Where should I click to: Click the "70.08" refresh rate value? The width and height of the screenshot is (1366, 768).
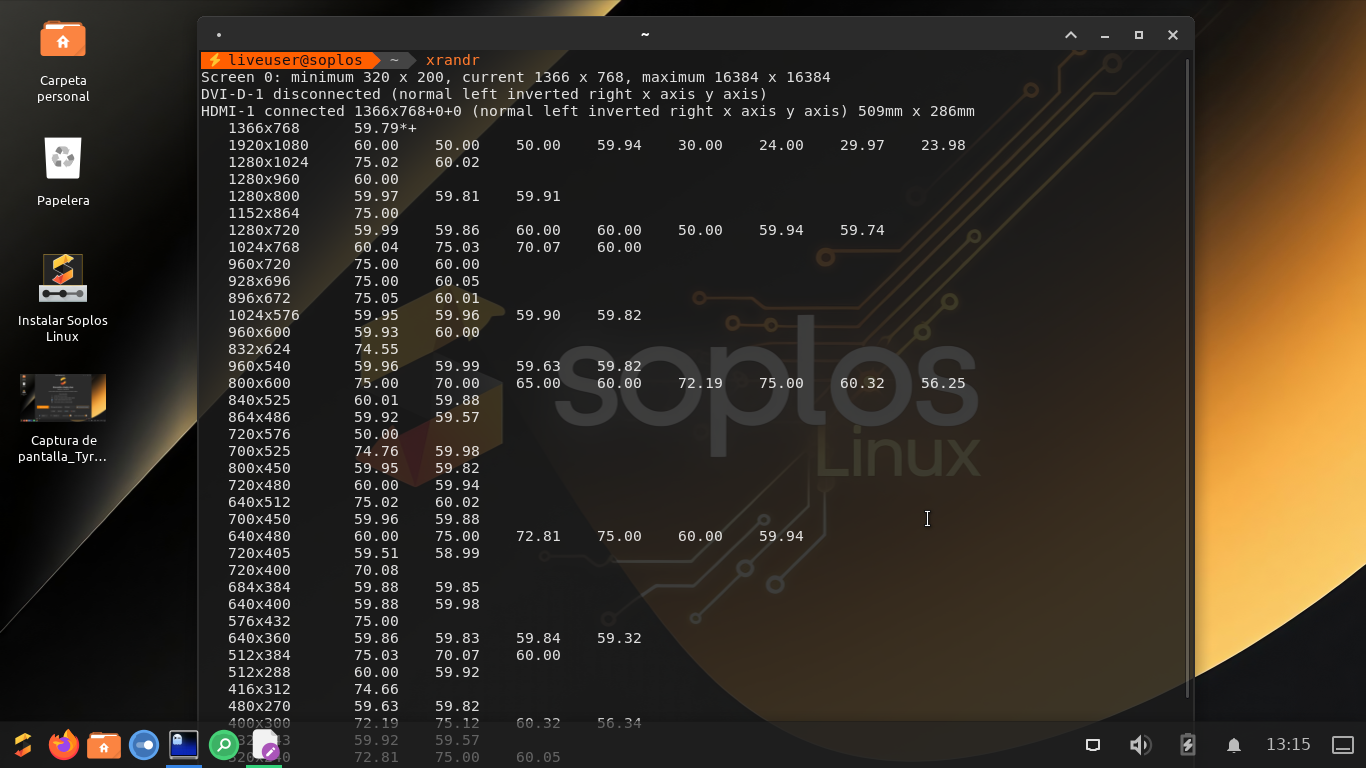pos(377,570)
